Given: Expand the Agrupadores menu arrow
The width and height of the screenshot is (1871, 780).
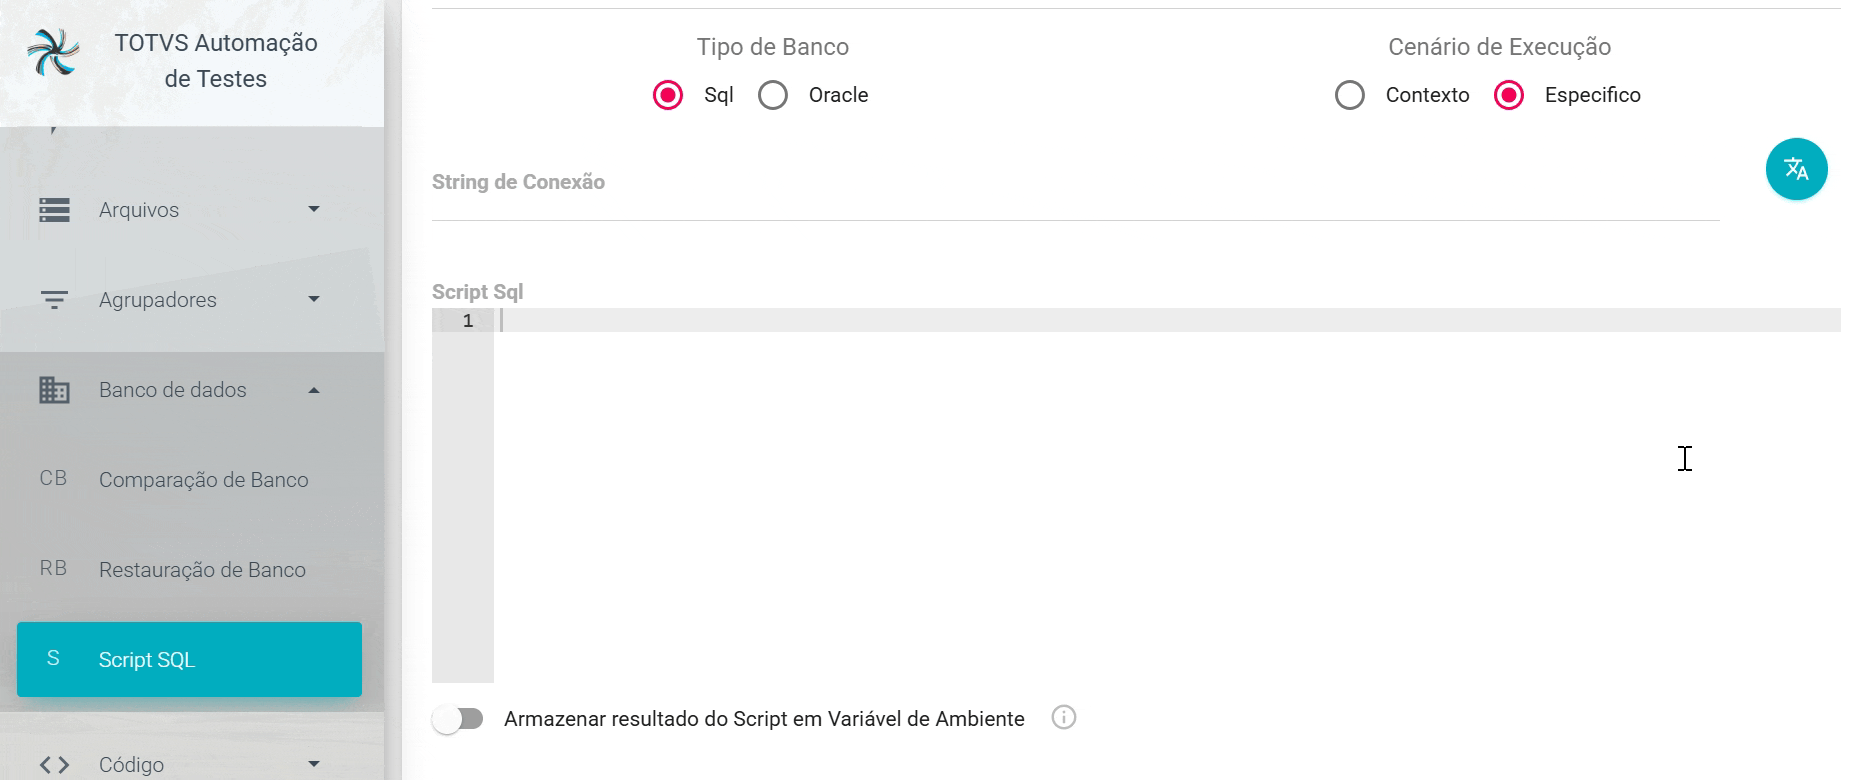Looking at the screenshot, I should (314, 300).
